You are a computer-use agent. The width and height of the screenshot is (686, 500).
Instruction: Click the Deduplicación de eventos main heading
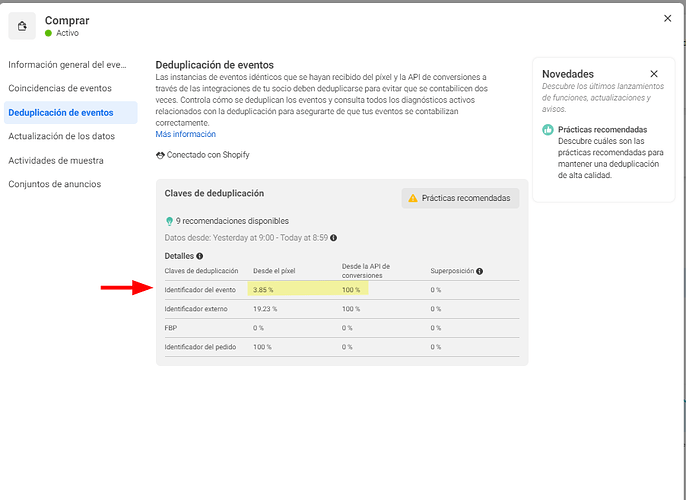[215, 65]
